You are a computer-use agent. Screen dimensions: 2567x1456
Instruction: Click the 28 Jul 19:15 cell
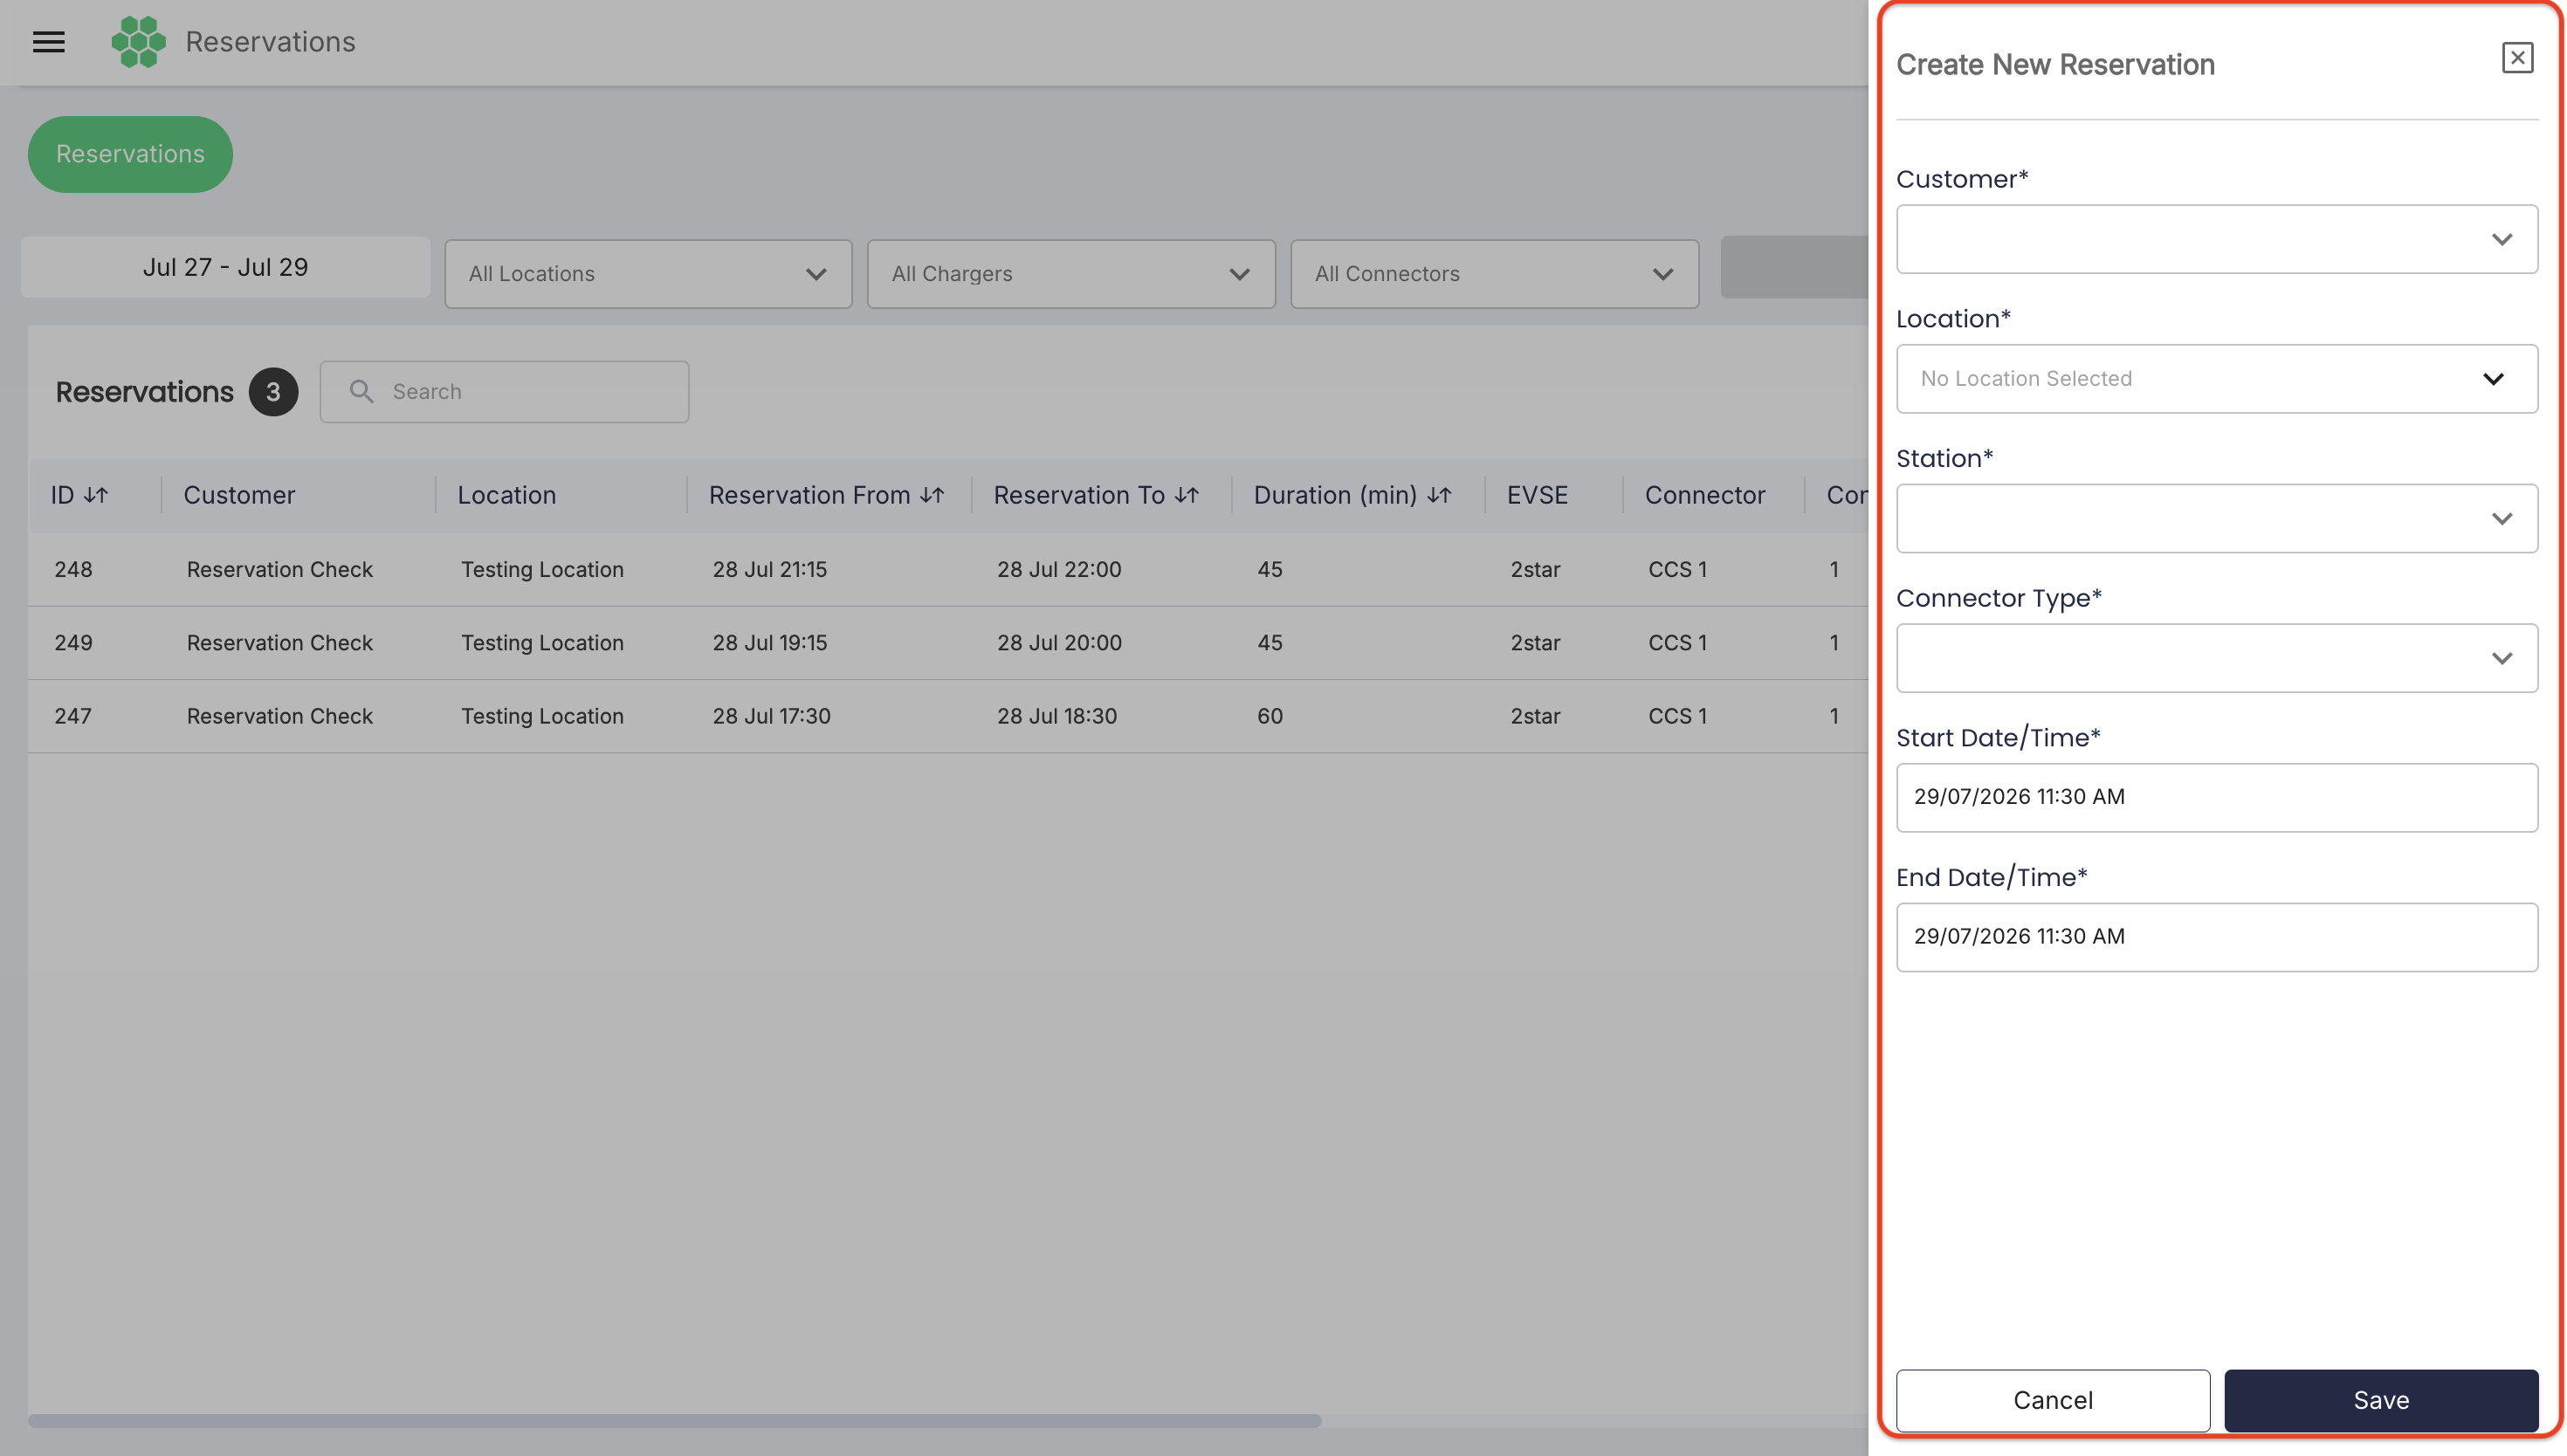(769, 643)
